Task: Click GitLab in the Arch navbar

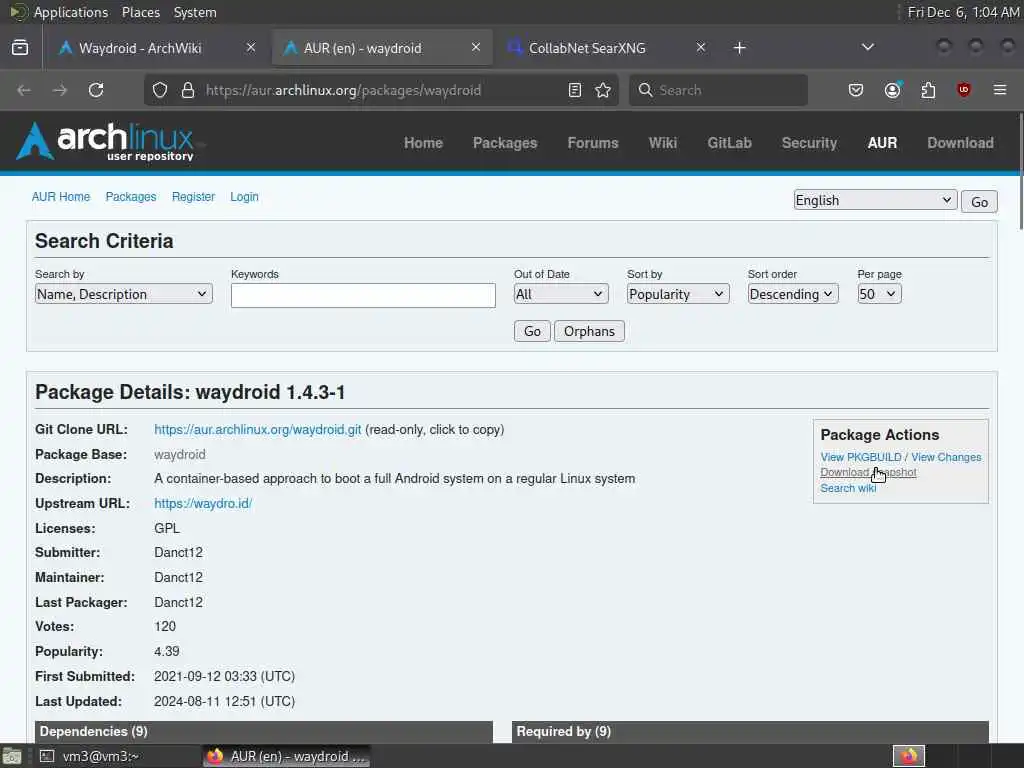Action: pos(729,142)
